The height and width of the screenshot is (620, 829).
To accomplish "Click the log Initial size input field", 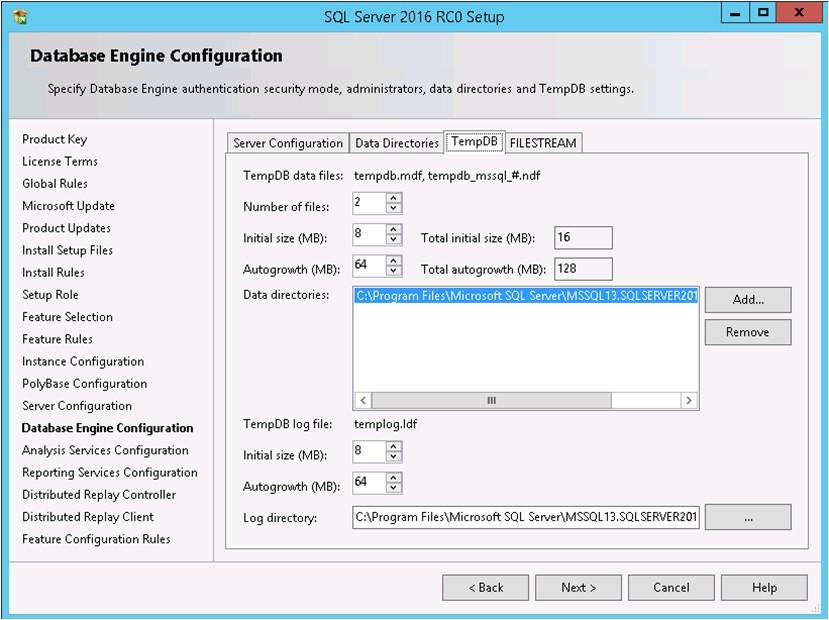I will [x=370, y=451].
